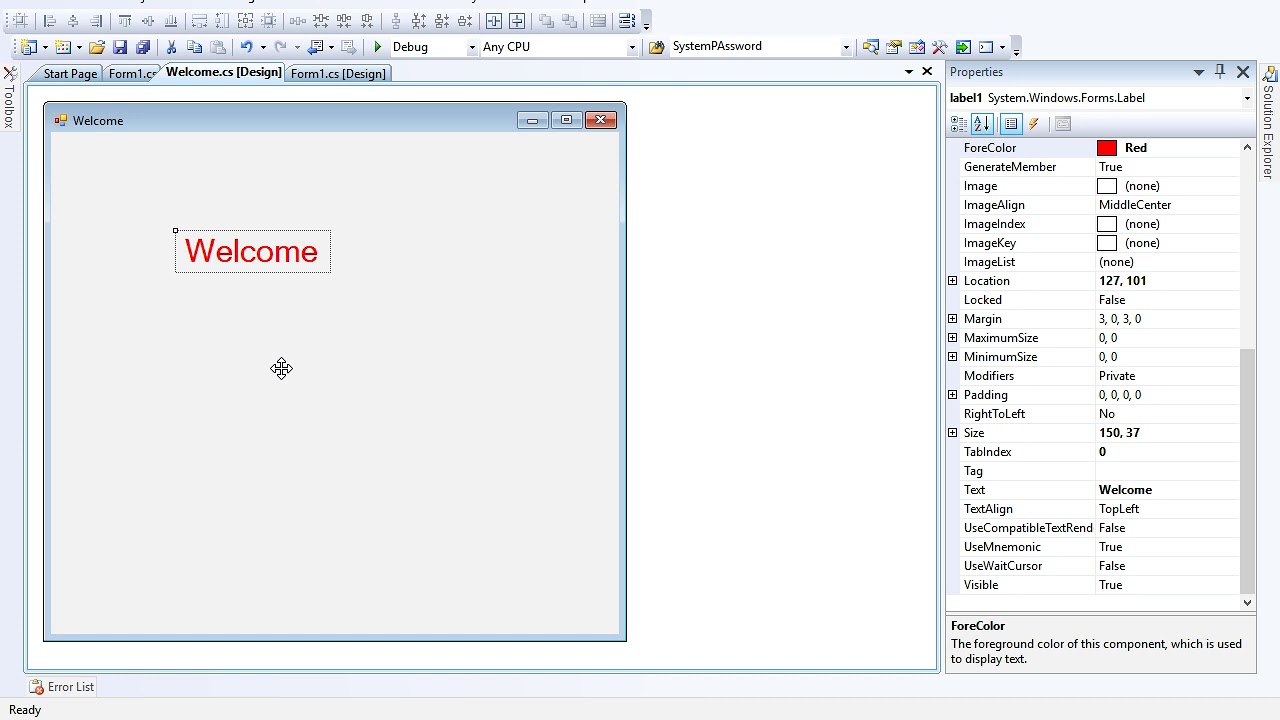
Task: Toggle the Properties list view button
Action: click(1010, 124)
